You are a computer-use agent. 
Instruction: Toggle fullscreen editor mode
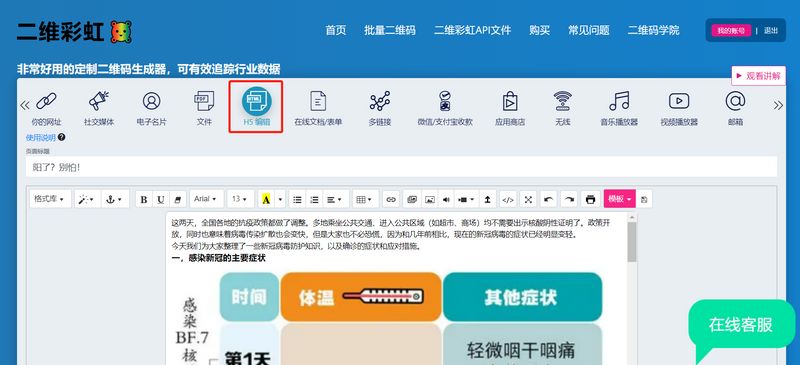[x=528, y=199]
